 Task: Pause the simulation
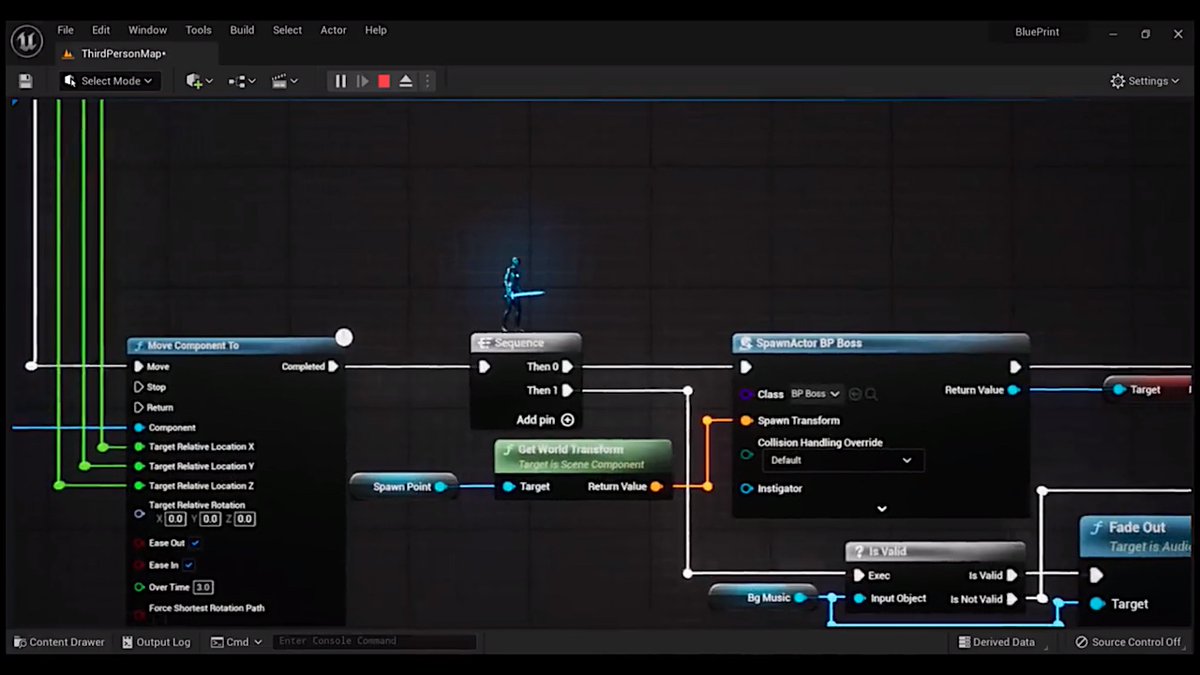[340, 81]
